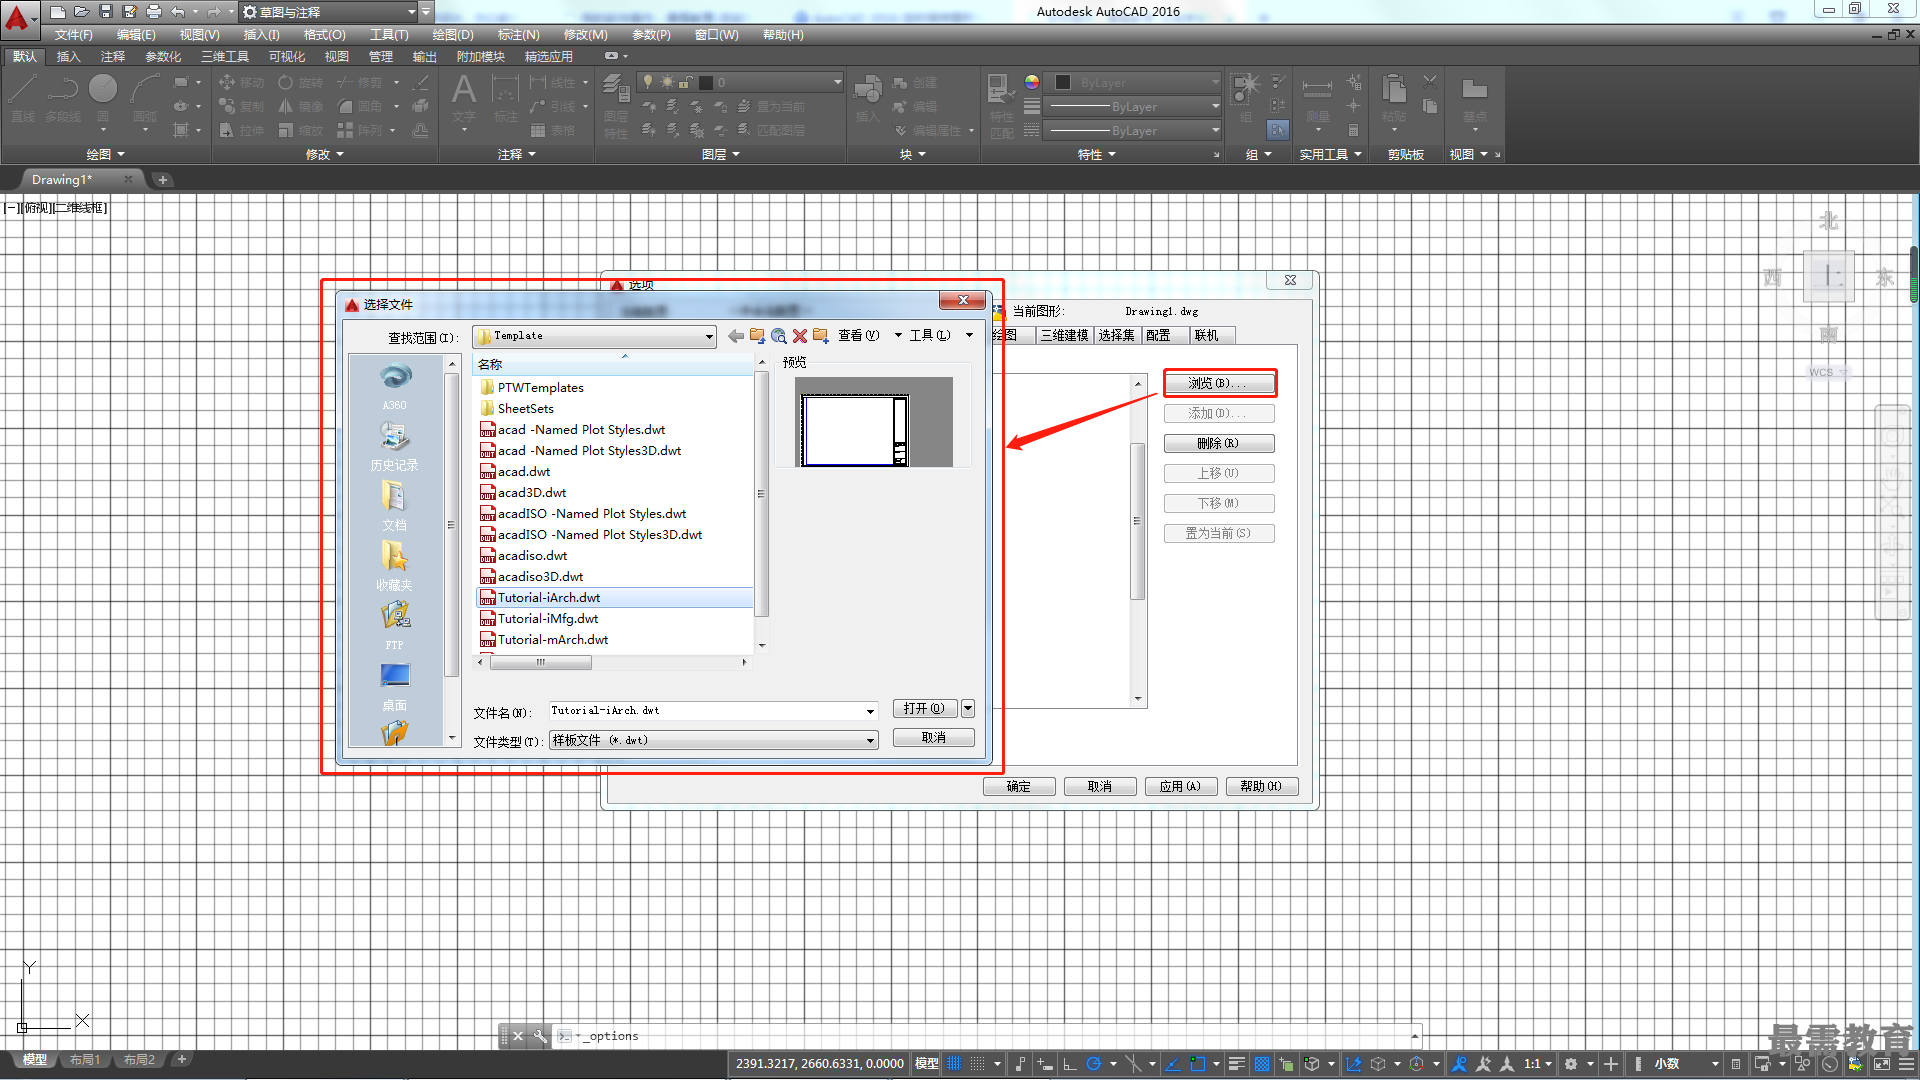Open the 查看 view menu in file dialog

(x=858, y=336)
